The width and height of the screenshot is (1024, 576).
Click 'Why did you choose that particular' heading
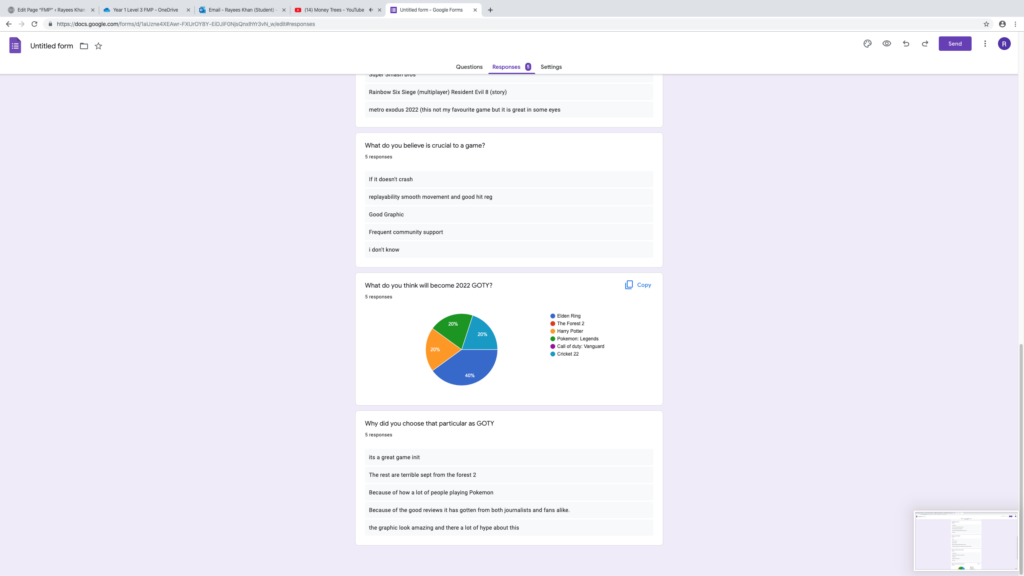[429, 423]
